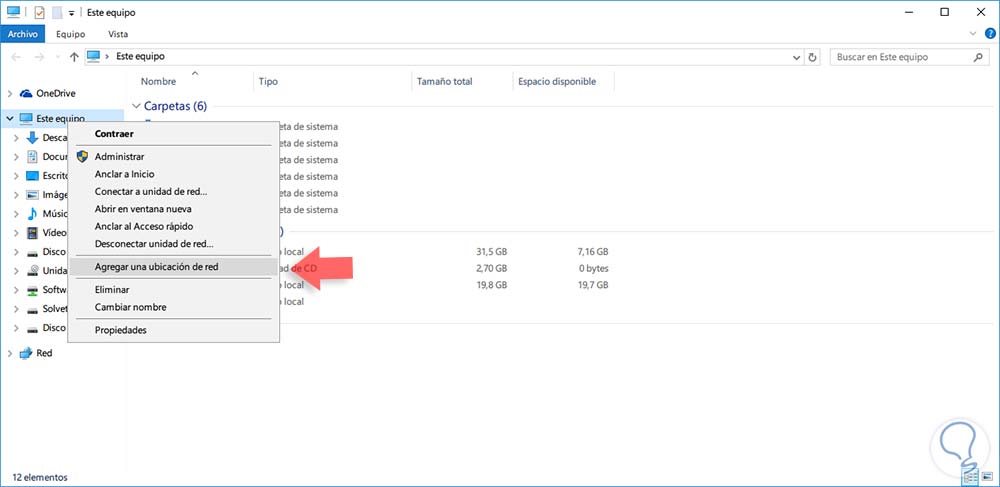Switch to the Vista ribbon tab
The width and height of the screenshot is (1000, 487).
[x=118, y=34]
